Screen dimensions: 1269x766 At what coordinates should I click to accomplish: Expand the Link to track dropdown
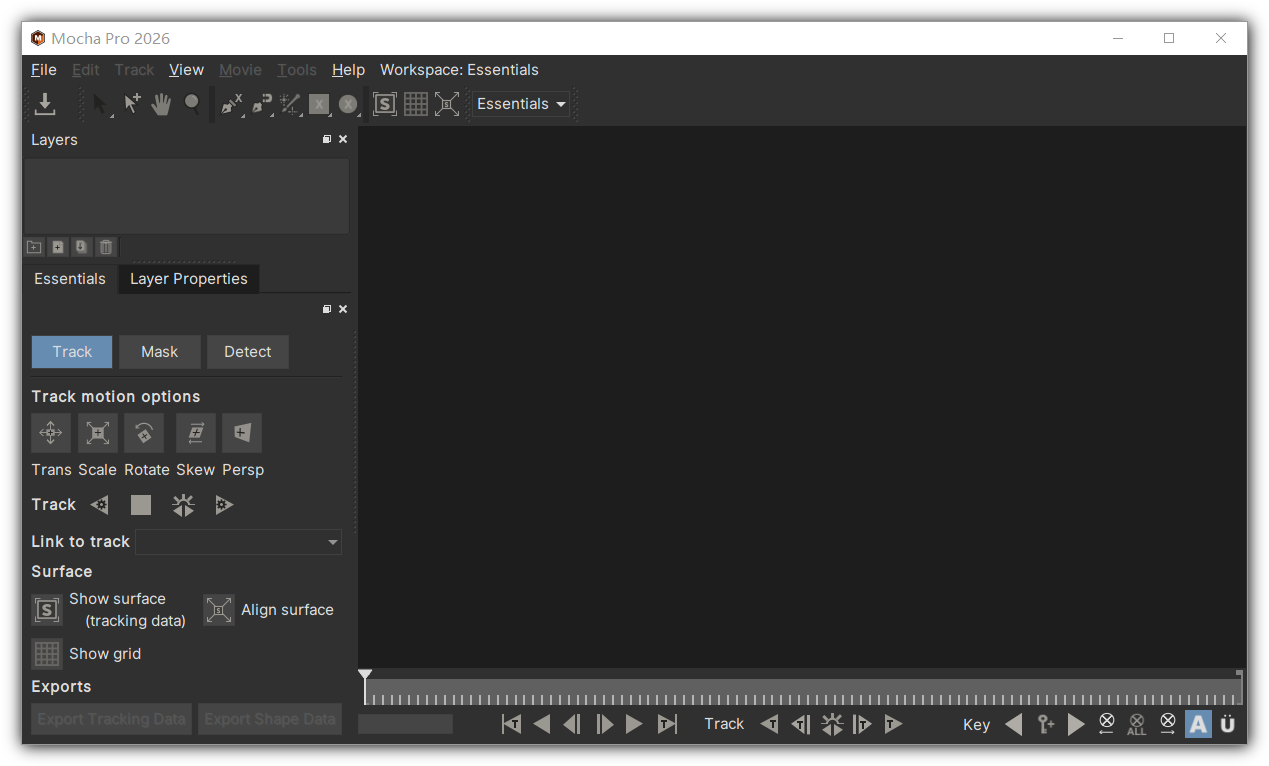[x=238, y=542]
